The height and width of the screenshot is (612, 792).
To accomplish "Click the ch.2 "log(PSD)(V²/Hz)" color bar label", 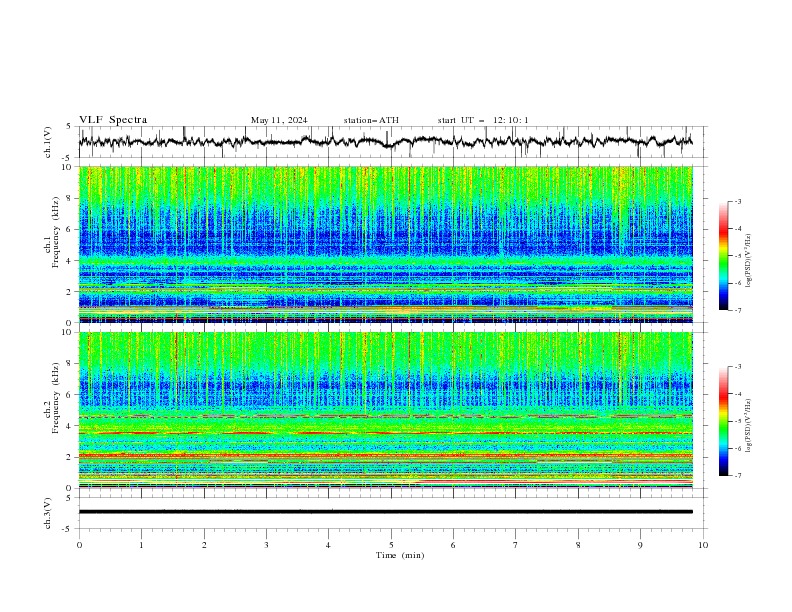I will (749, 425).
